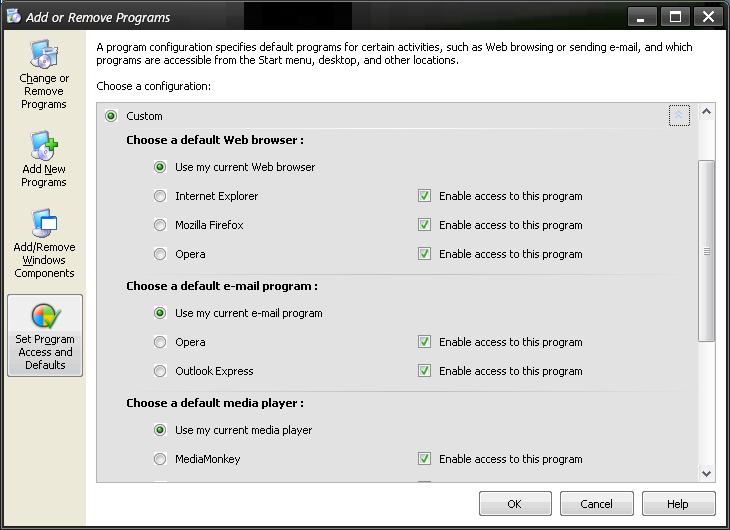The height and width of the screenshot is (530, 730).
Task: Select the Custom configuration radio button
Action: click(111, 116)
